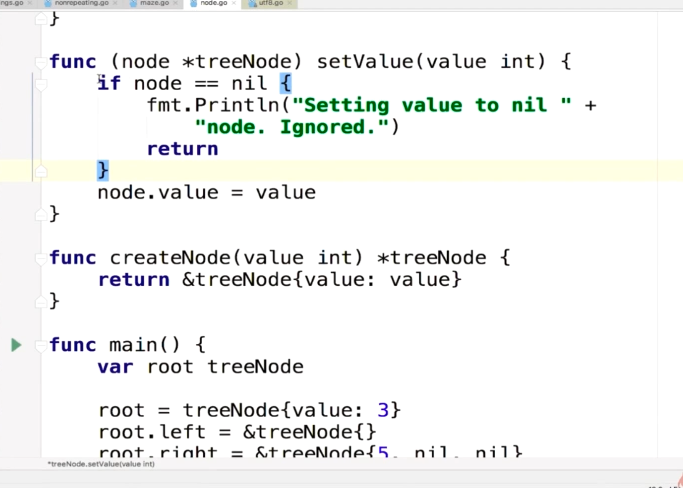
Task: Open the utf8.go editor tab
Action: (272, 5)
